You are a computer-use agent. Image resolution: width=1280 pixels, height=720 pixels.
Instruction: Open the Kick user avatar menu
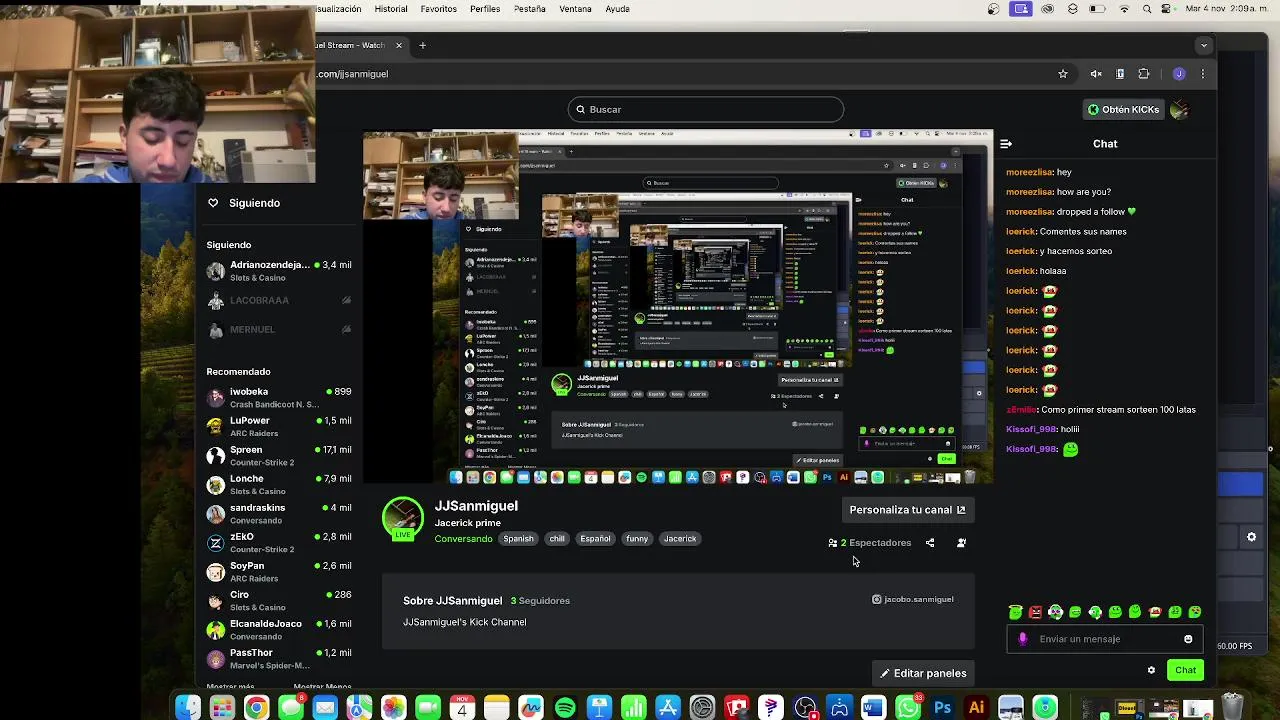click(1179, 110)
